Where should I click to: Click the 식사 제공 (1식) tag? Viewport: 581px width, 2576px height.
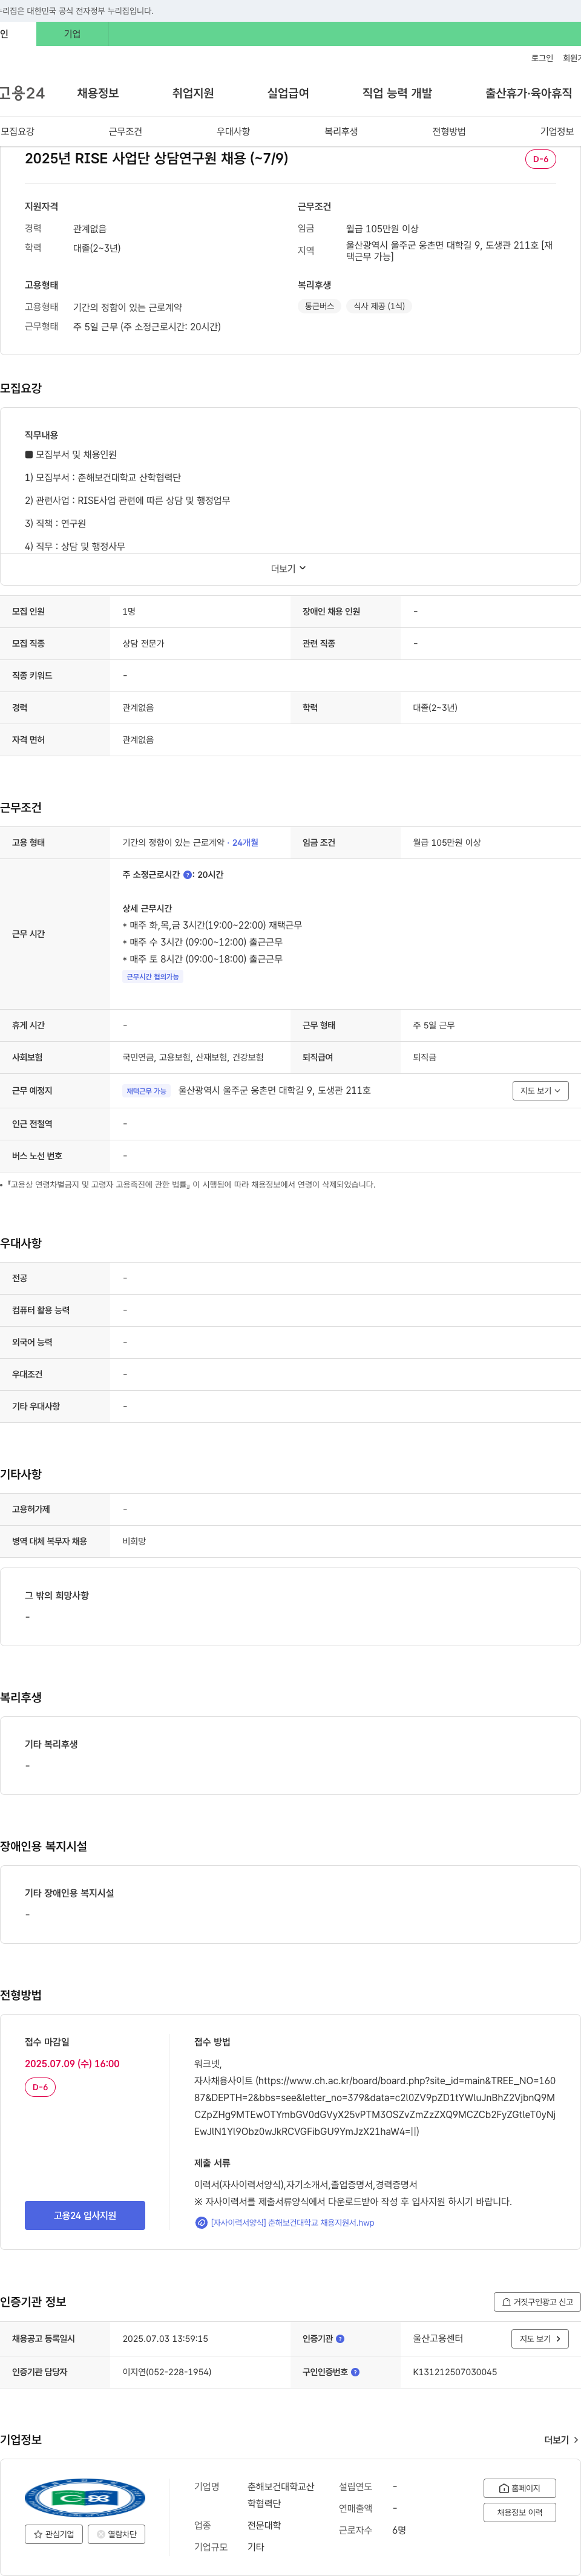click(379, 306)
